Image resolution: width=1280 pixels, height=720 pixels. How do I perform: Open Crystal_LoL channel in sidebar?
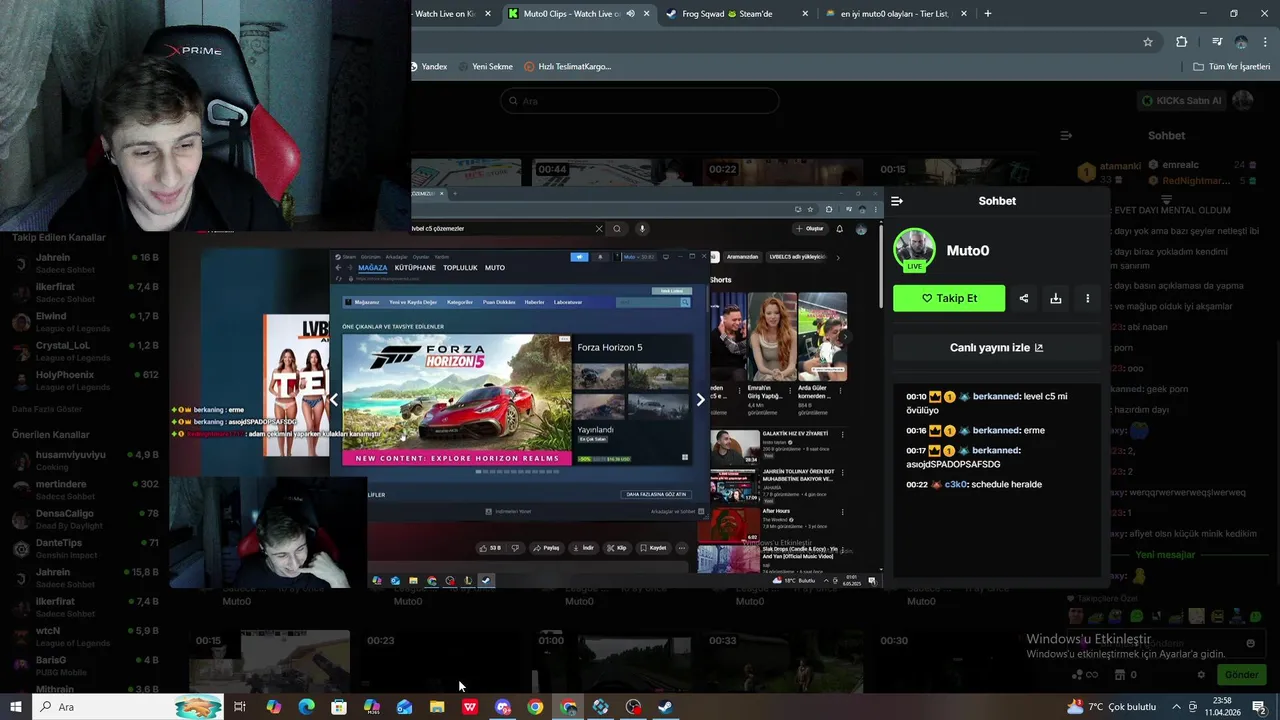(85, 351)
